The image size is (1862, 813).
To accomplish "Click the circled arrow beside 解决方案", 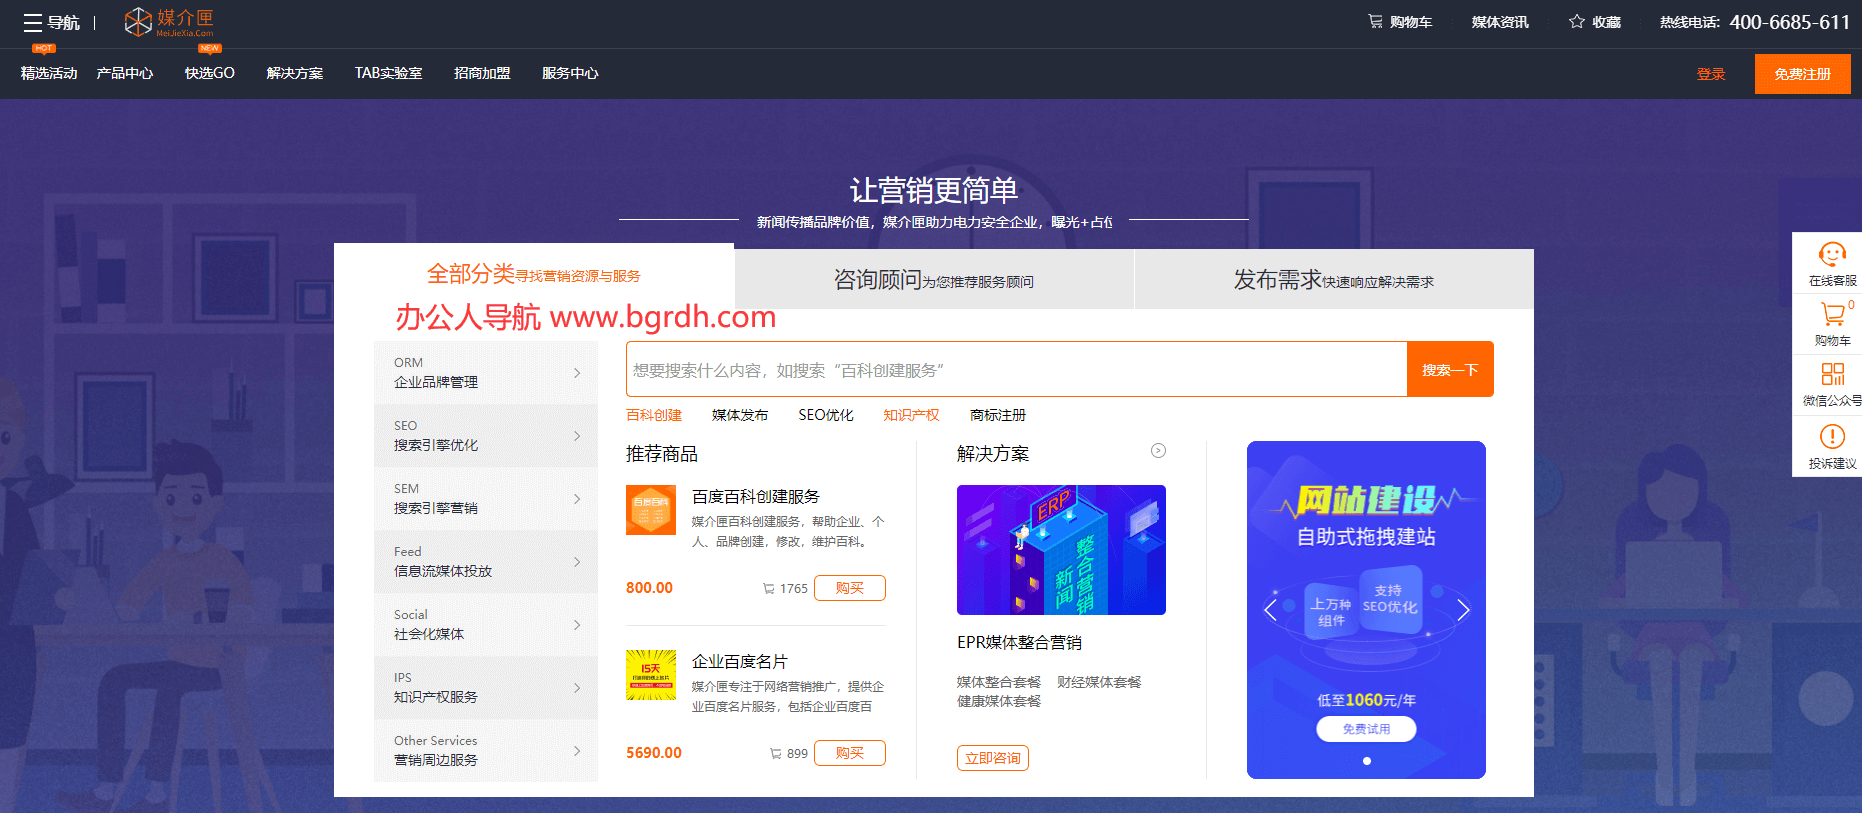I will pos(1158,451).
